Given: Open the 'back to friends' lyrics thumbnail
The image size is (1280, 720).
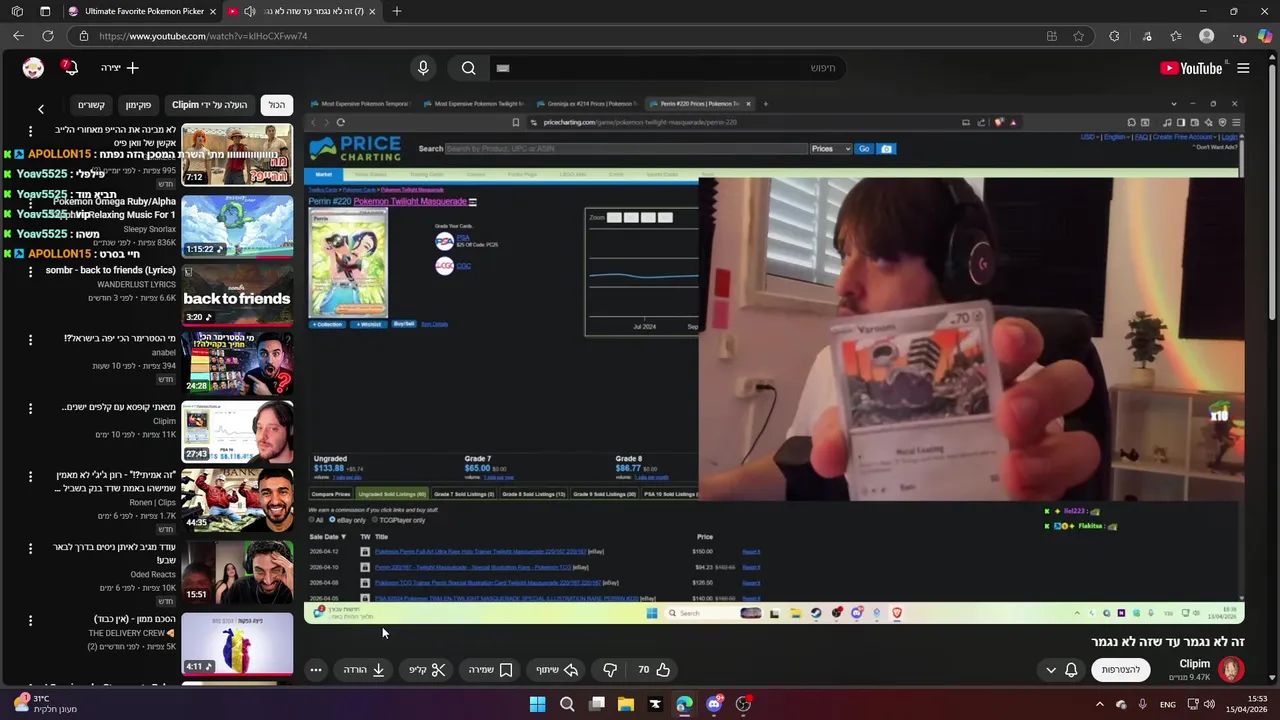Looking at the screenshot, I should pos(237,294).
